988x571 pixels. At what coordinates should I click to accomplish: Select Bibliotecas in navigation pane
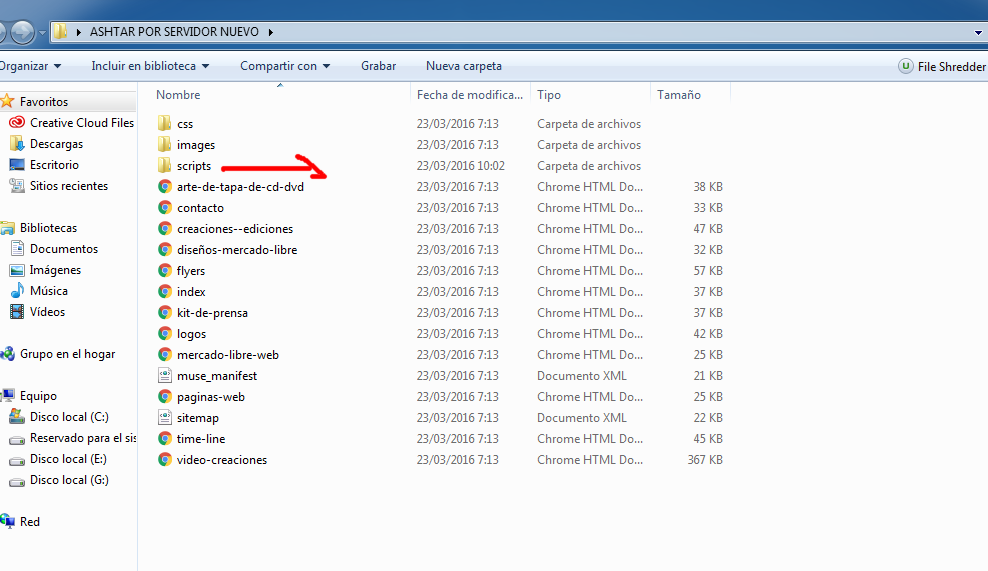click(48, 228)
